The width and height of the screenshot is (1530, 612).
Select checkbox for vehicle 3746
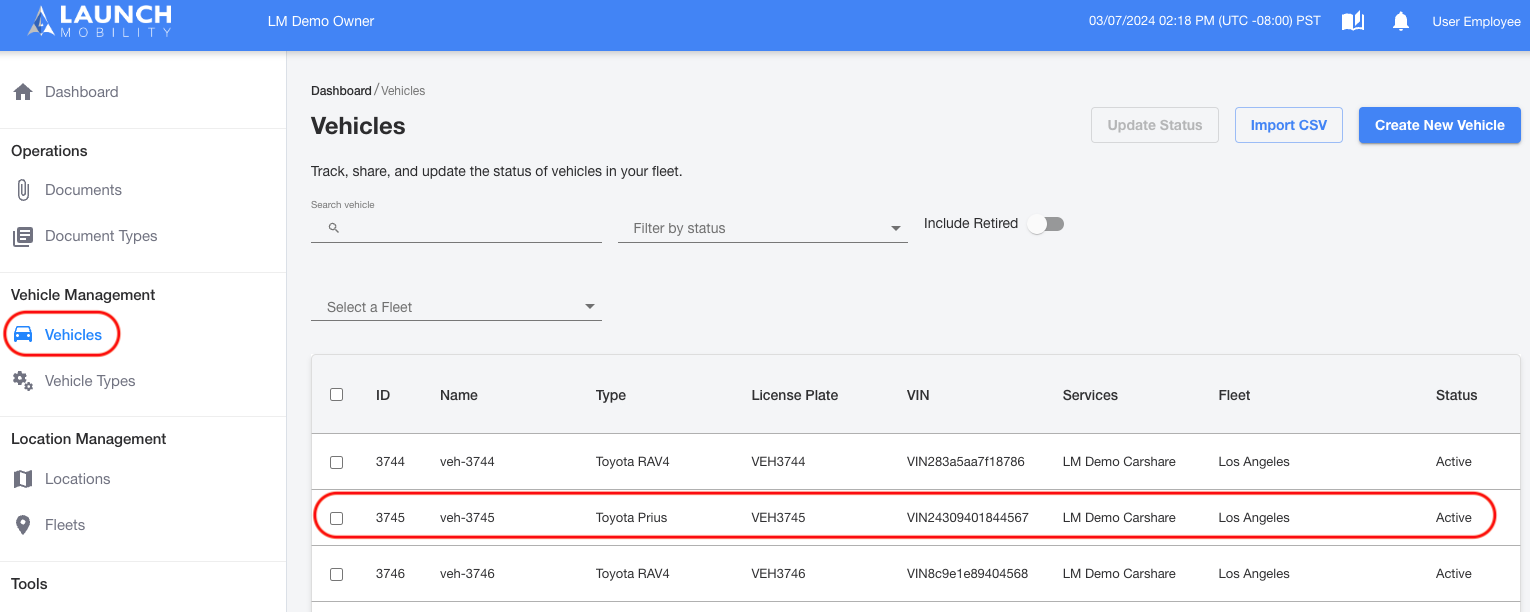pyautogui.click(x=336, y=574)
